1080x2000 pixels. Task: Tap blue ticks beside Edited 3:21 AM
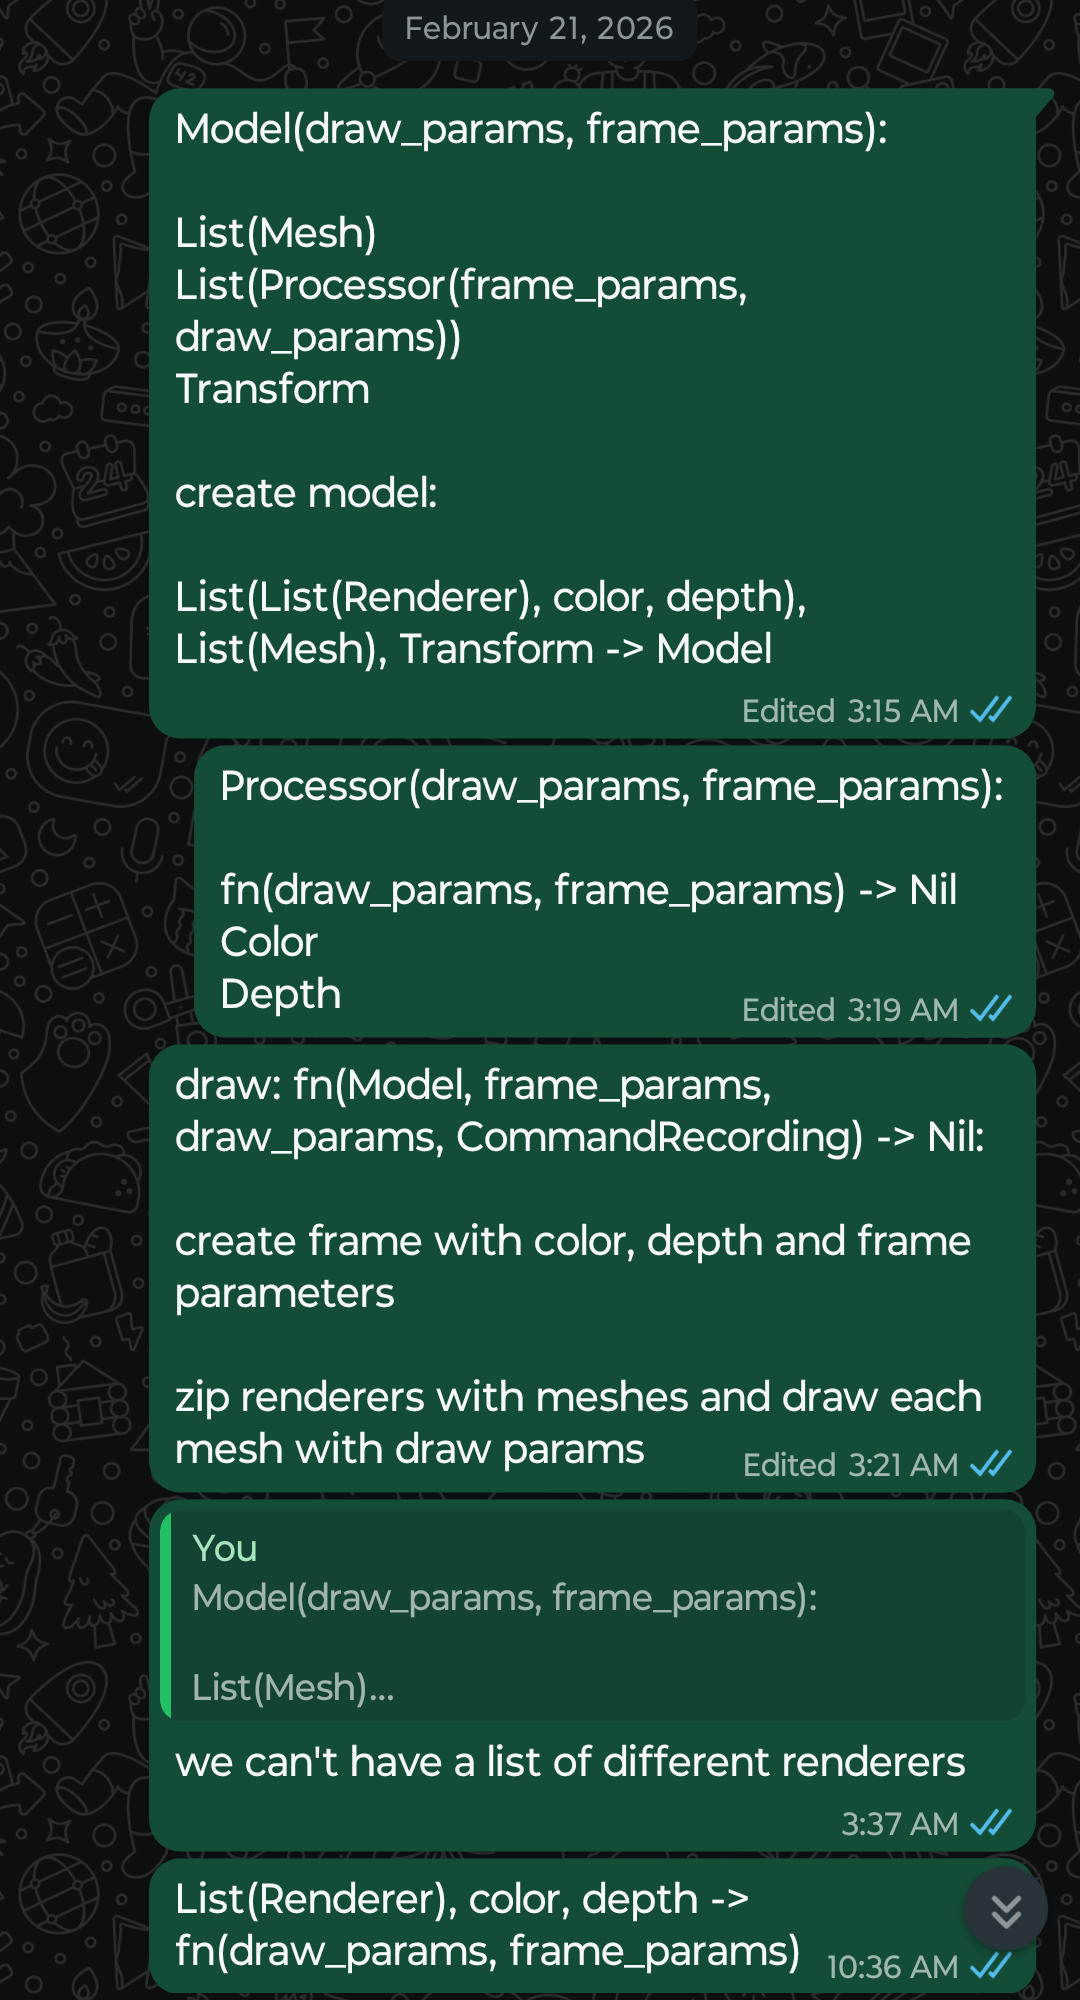coord(991,1464)
